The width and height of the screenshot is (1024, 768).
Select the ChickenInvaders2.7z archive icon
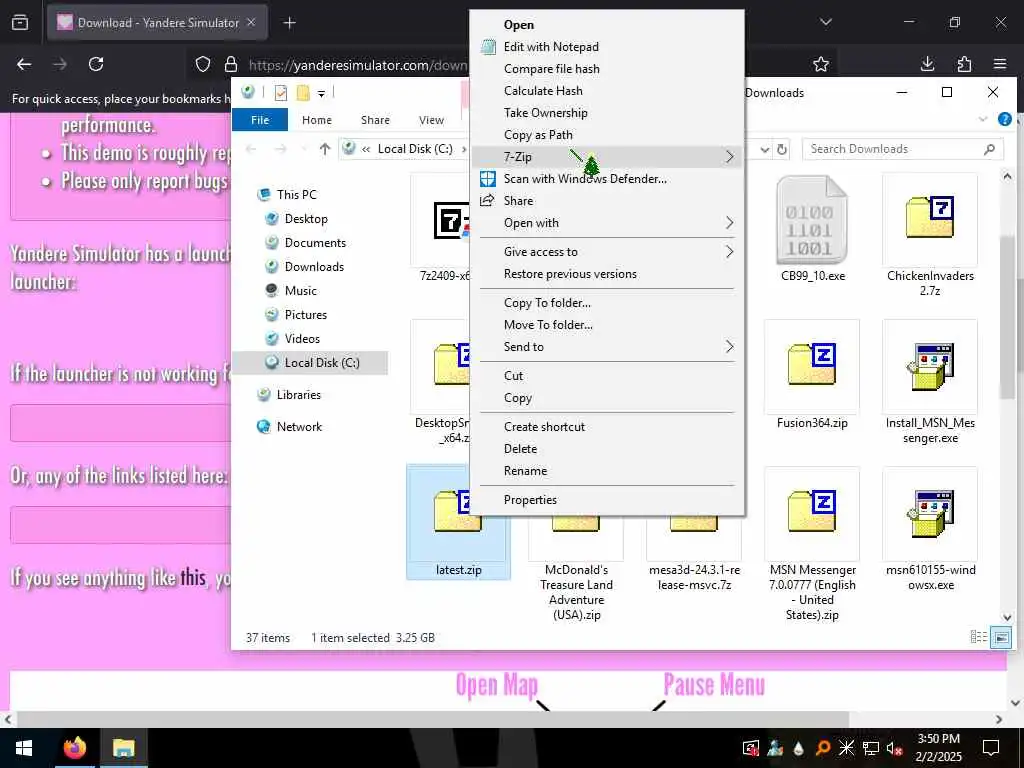pos(930,217)
